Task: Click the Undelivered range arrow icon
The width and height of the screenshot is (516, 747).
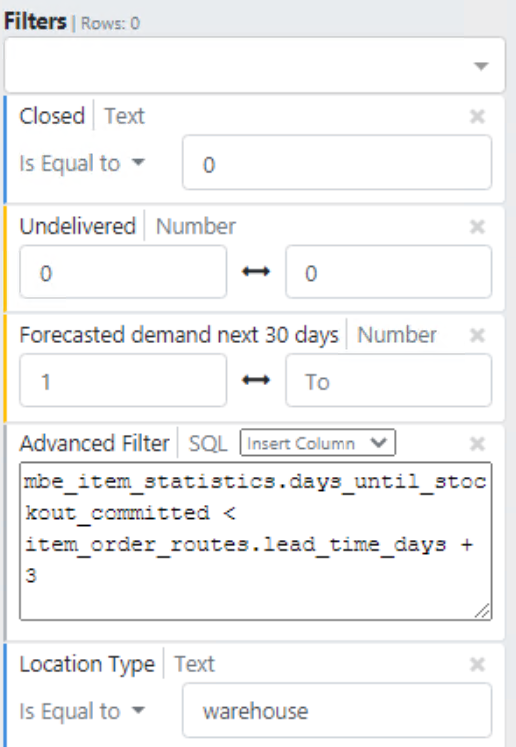Action: pyautogui.click(x=256, y=272)
